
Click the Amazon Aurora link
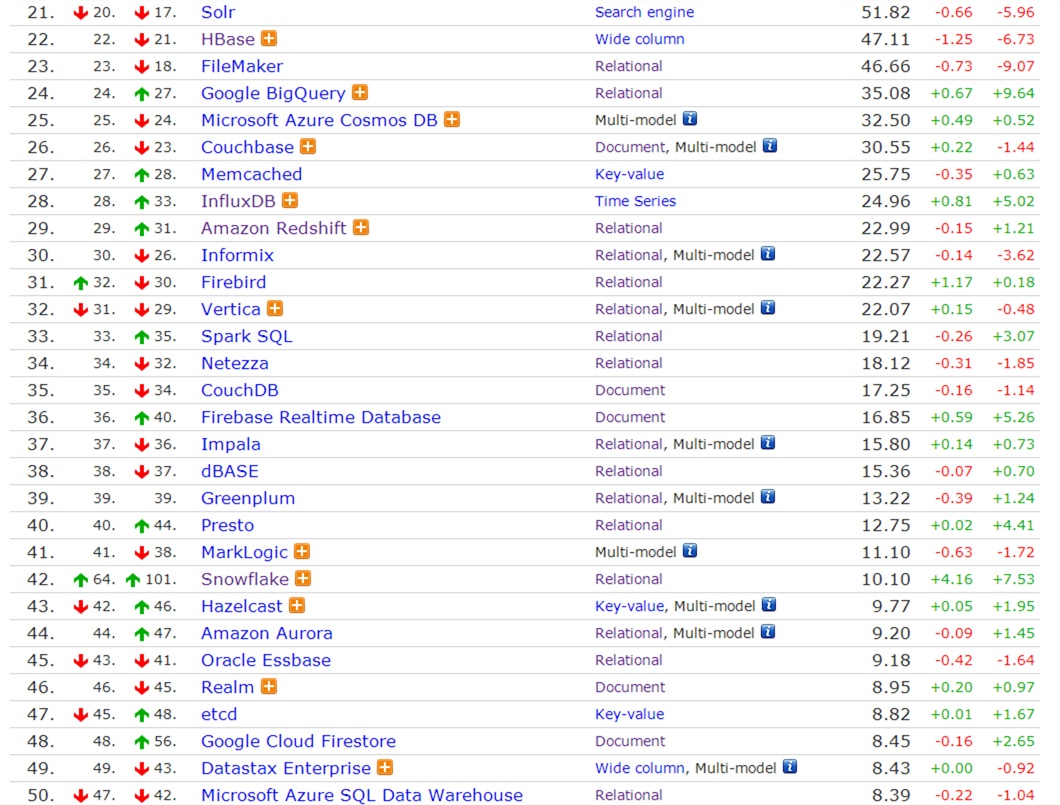point(266,633)
